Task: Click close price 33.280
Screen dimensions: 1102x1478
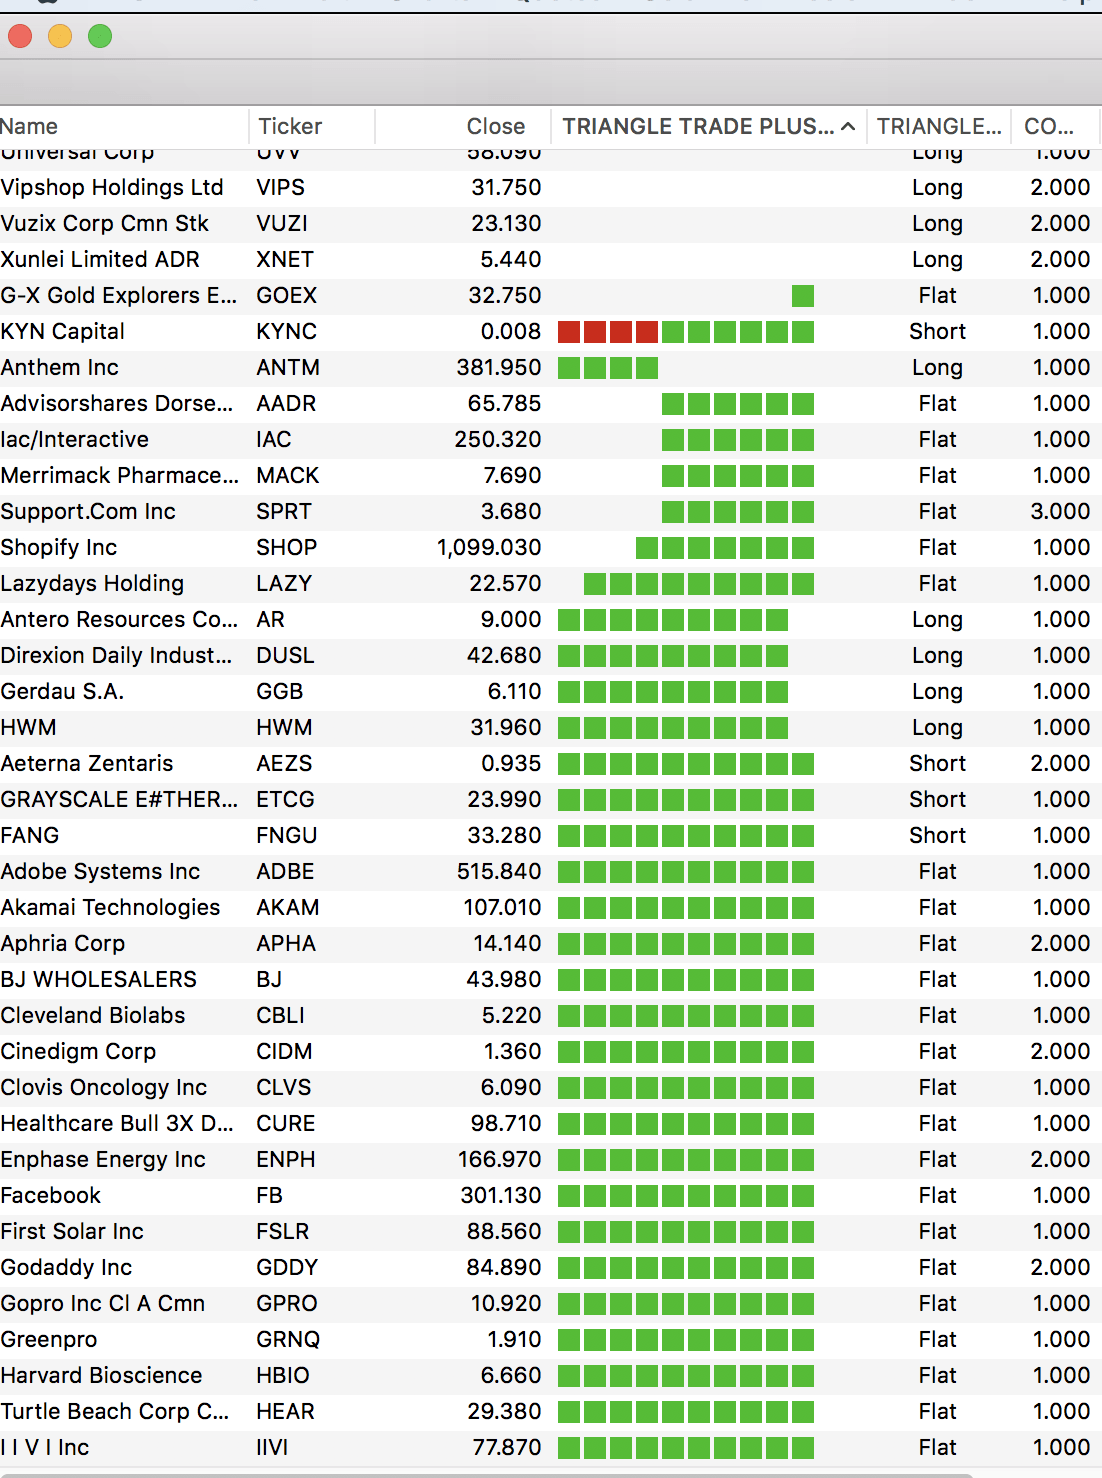Action: [504, 836]
